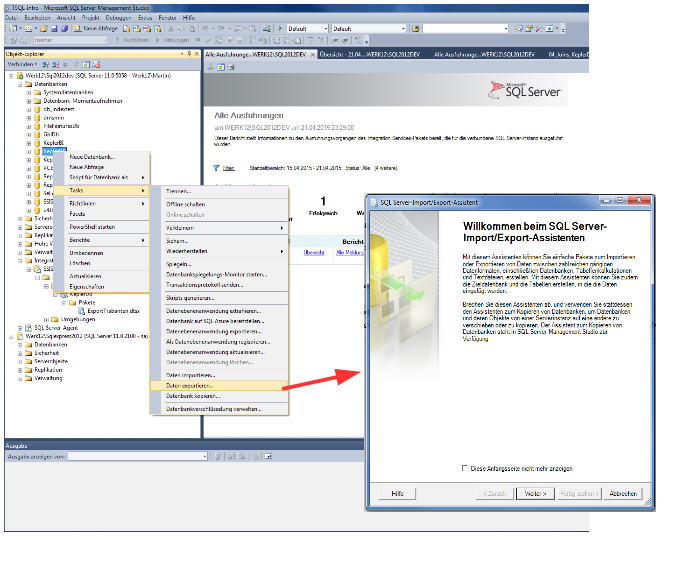Open the master database dropdown
The height and width of the screenshot is (567, 680).
[x=105, y=40]
